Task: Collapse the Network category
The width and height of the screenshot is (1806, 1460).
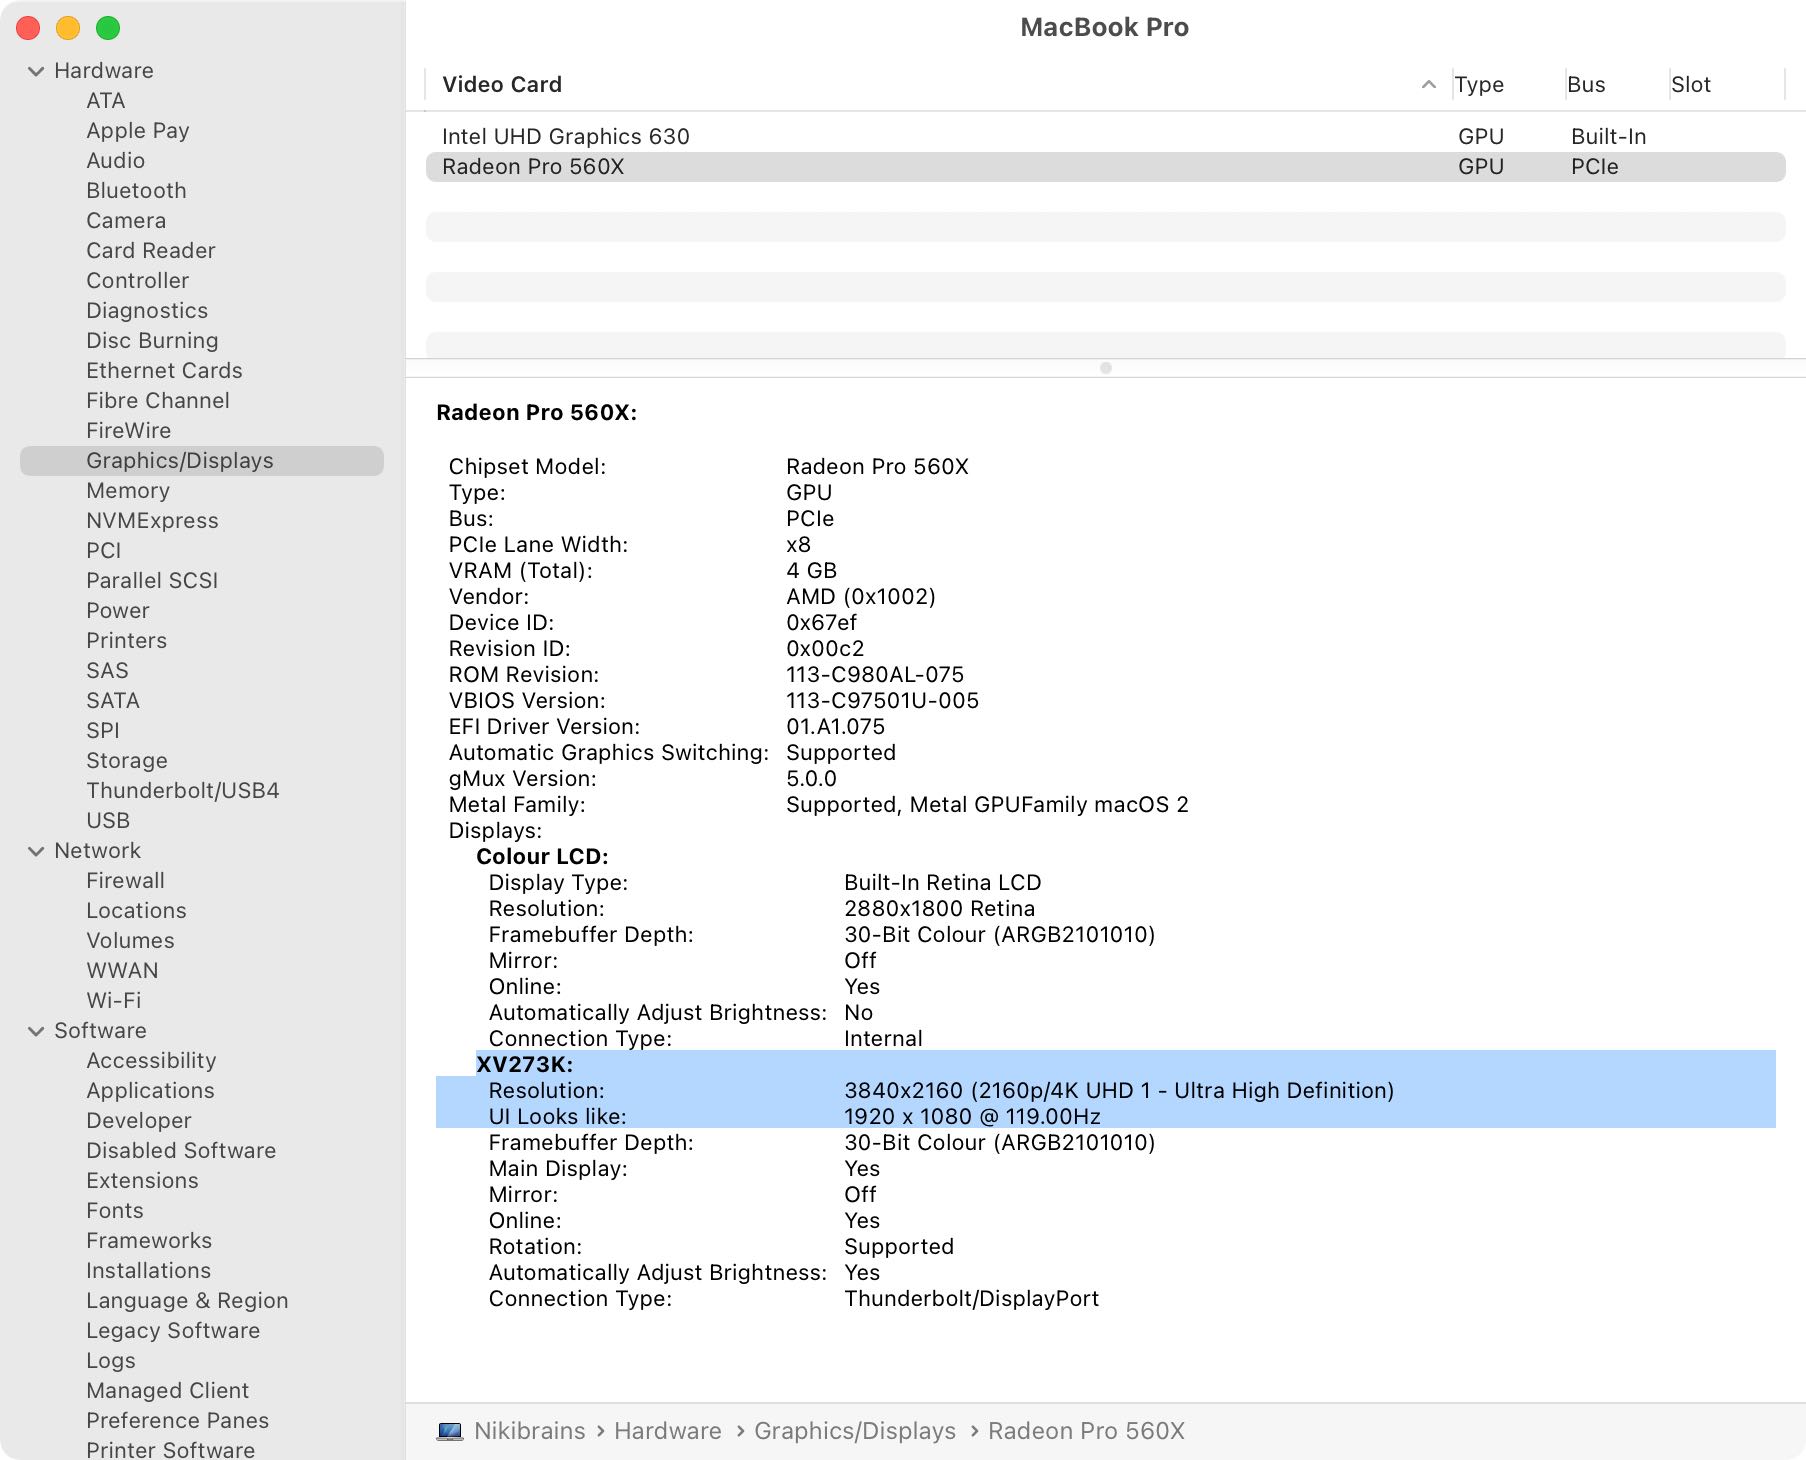Action: (x=36, y=850)
